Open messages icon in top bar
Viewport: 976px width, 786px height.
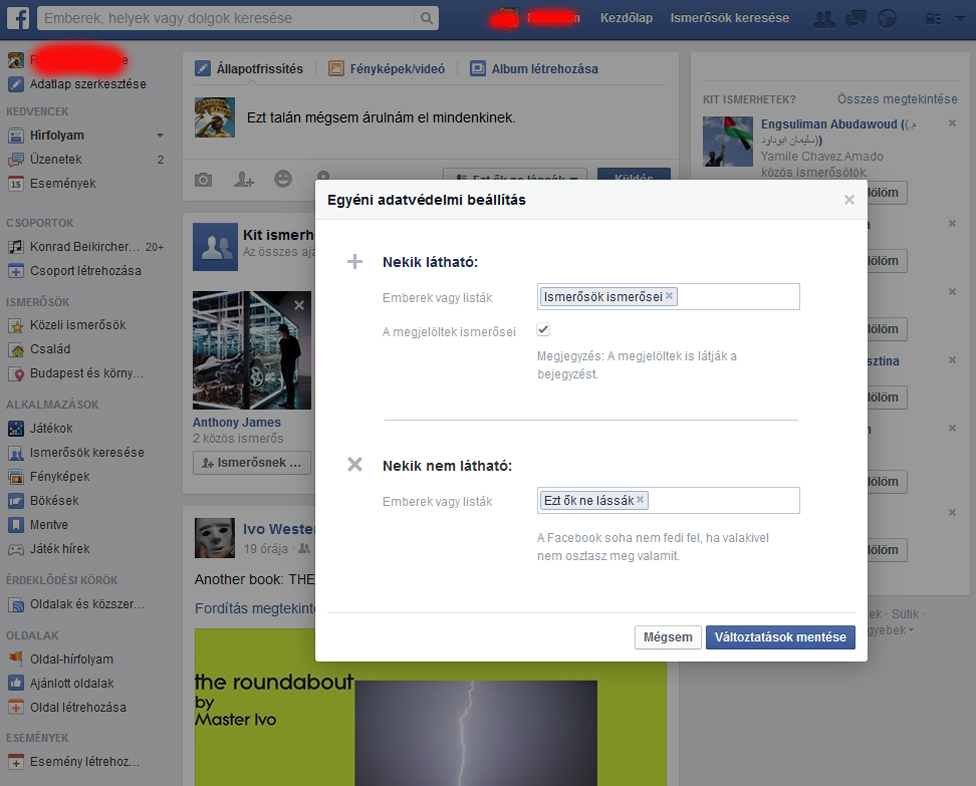(856, 18)
